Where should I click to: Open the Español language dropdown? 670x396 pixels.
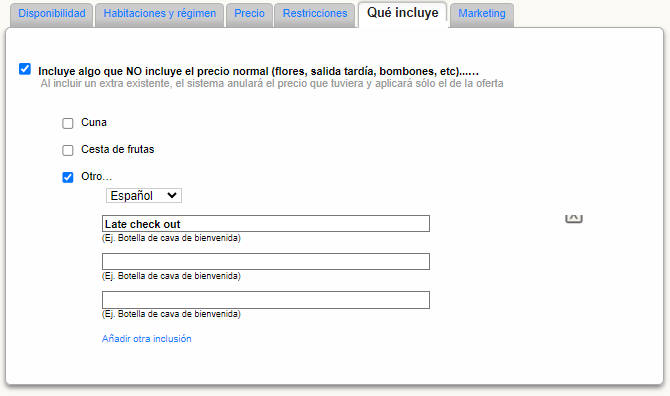[144, 196]
